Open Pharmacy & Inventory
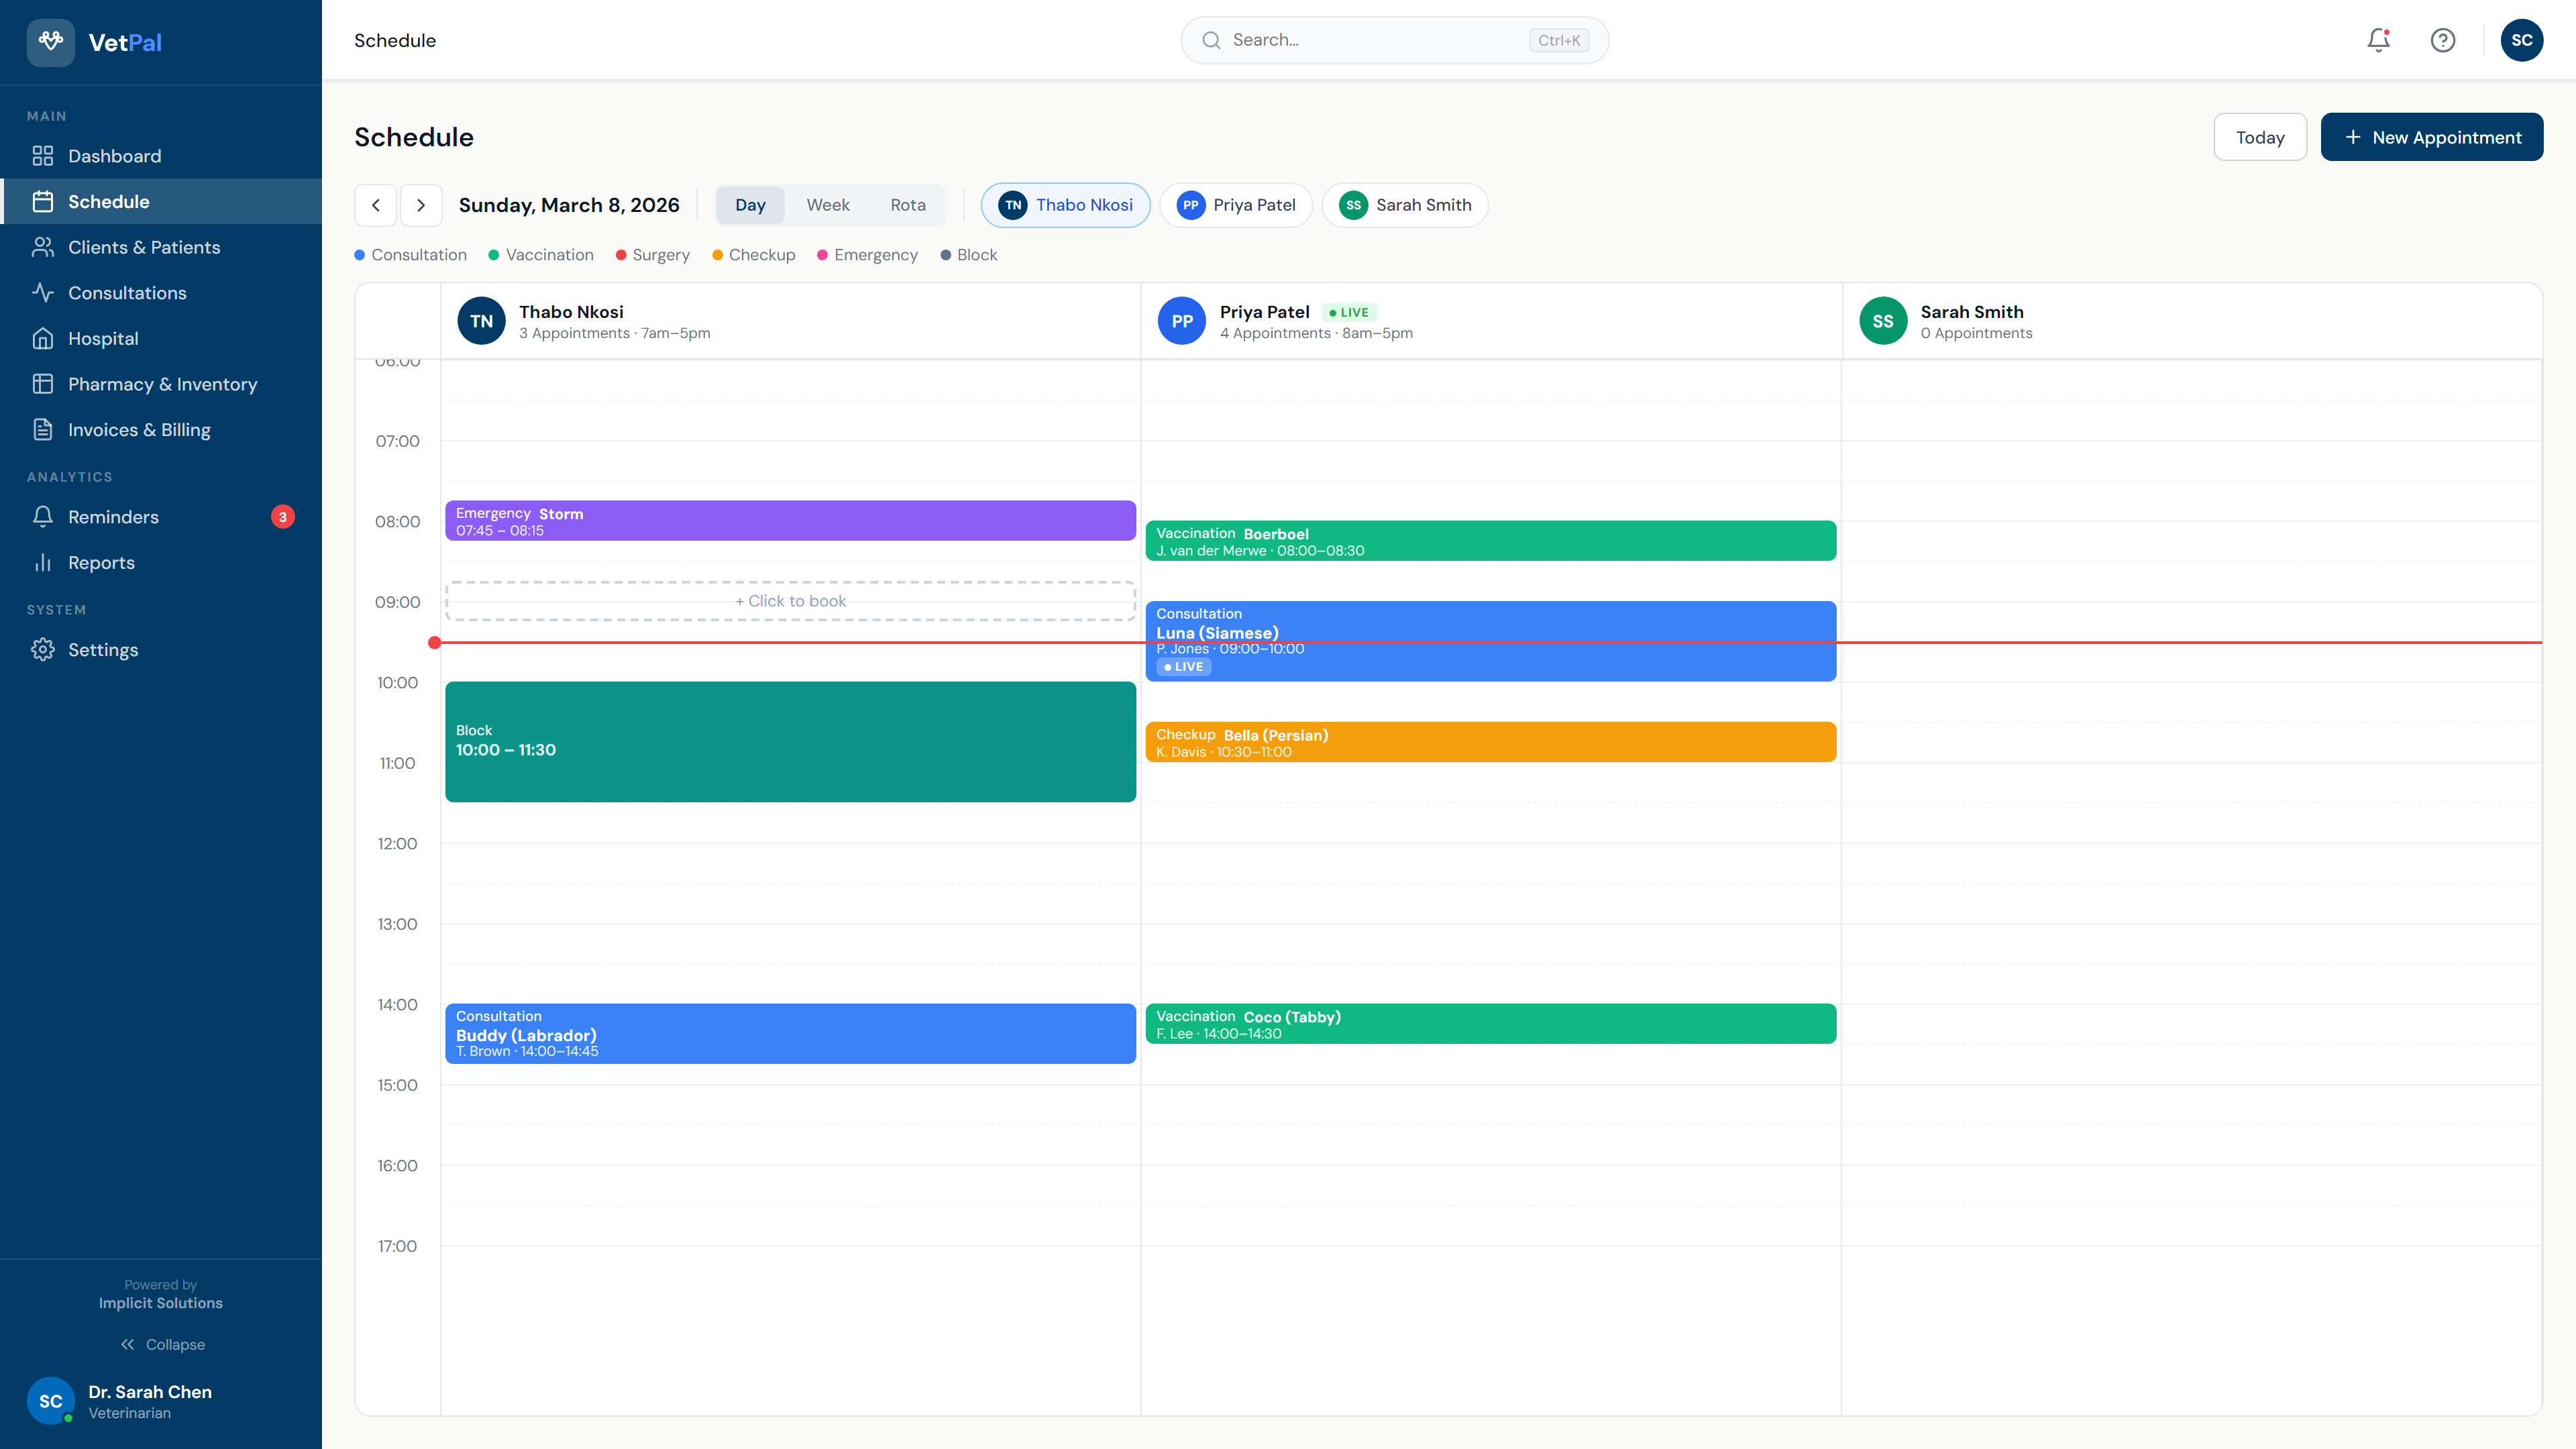2576x1449 pixels. coord(163,384)
